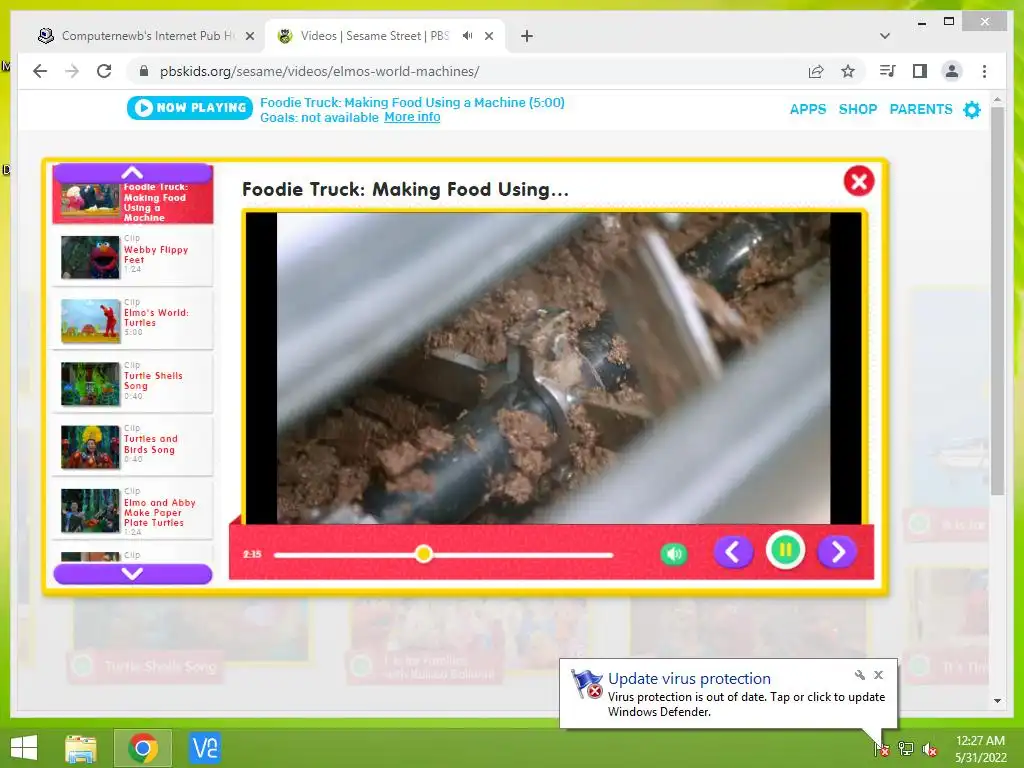Image resolution: width=1024 pixels, height=768 pixels.
Task: Click the page vertical scrollbar thumb
Action: pos(997,300)
